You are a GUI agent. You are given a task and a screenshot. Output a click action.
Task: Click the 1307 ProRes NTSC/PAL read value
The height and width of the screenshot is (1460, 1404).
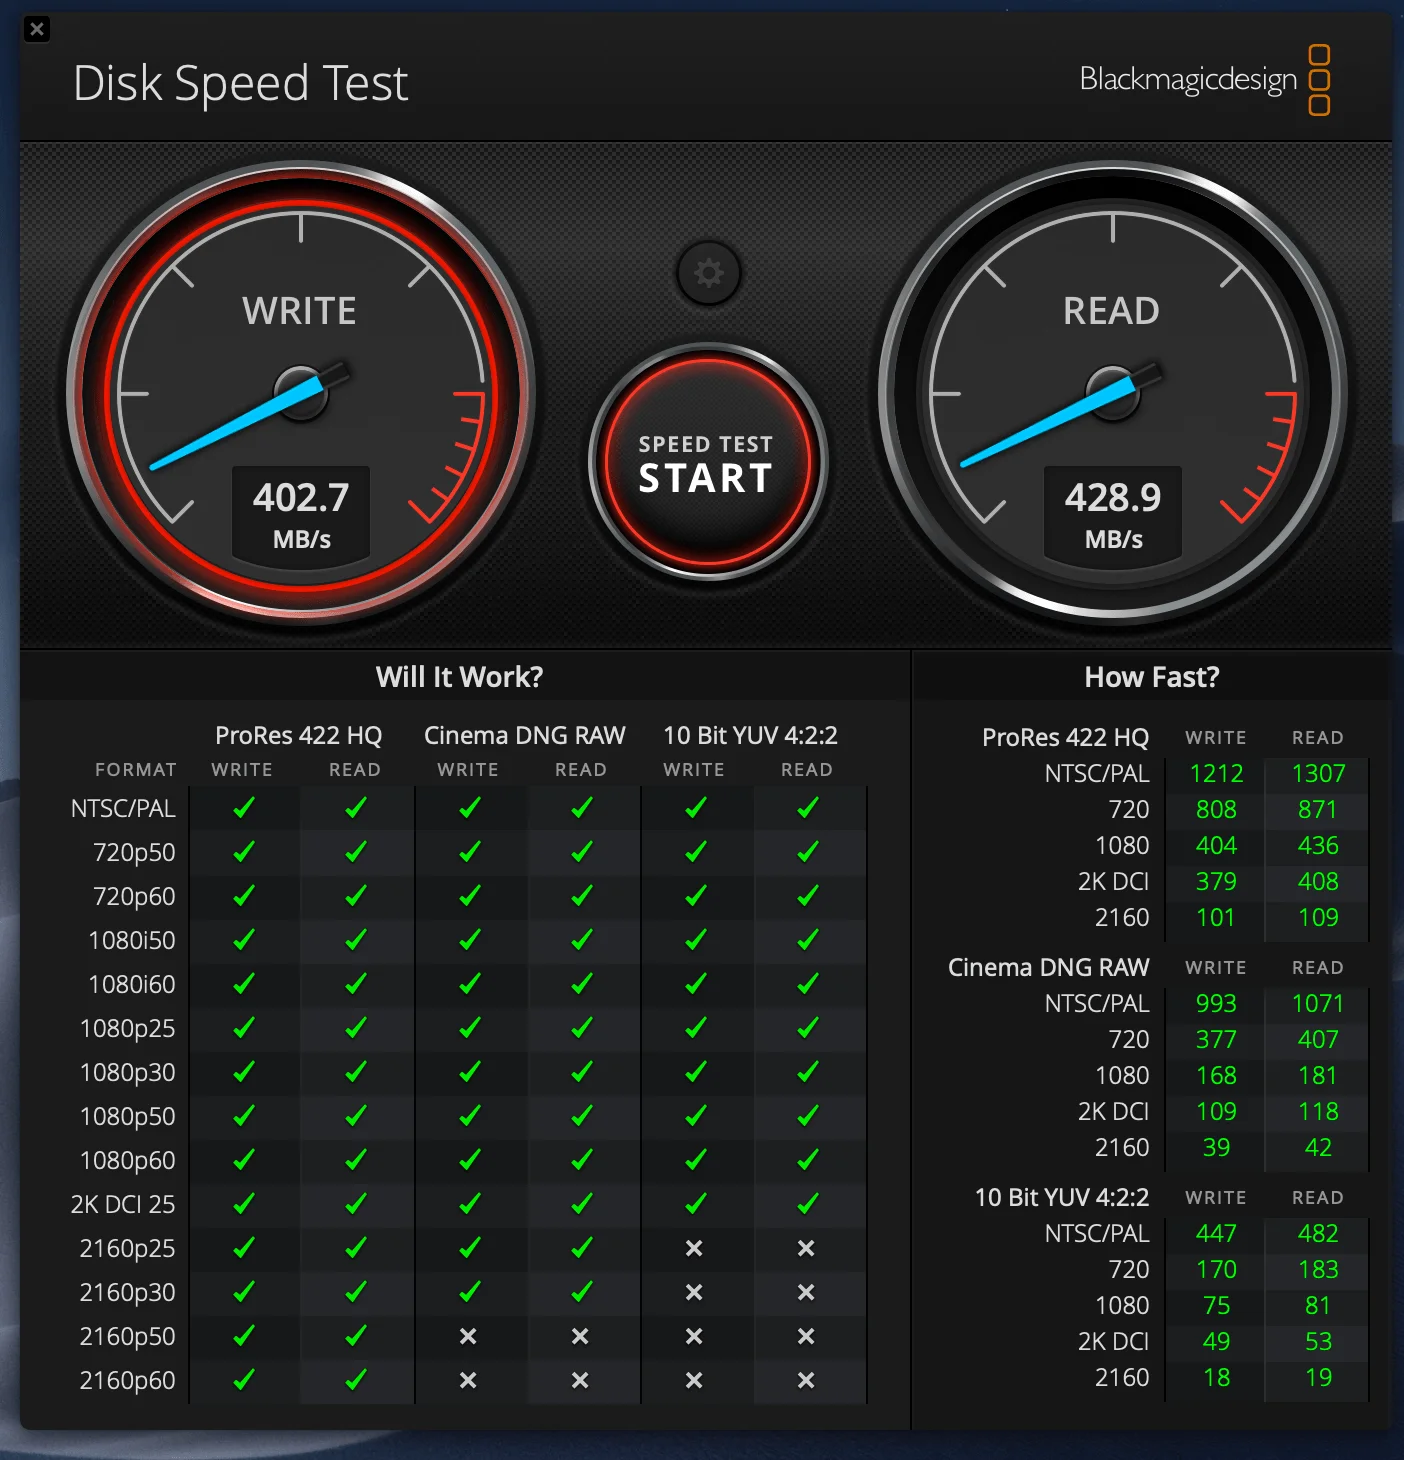(1319, 773)
